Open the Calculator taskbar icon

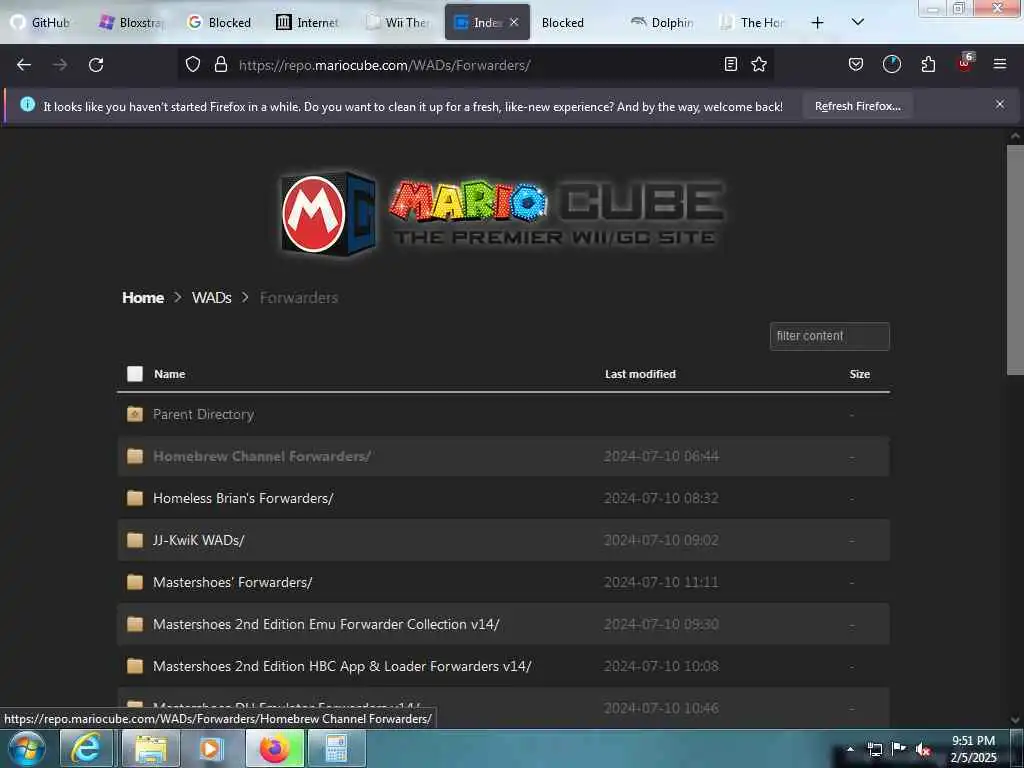(336, 748)
